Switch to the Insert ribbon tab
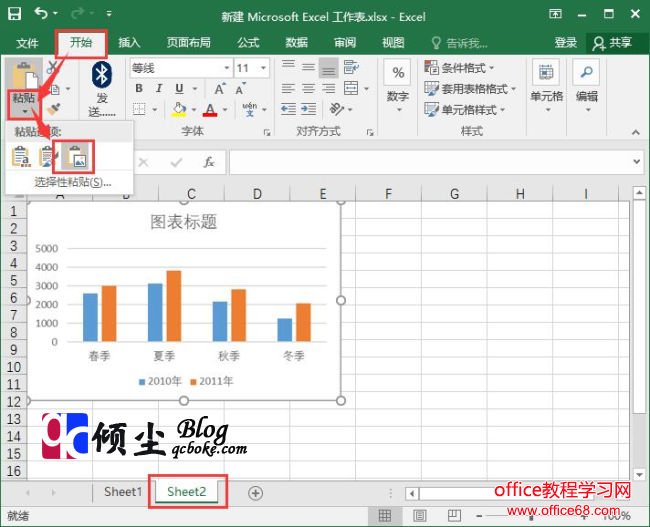The height and width of the screenshot is (527, 650). 129,43
